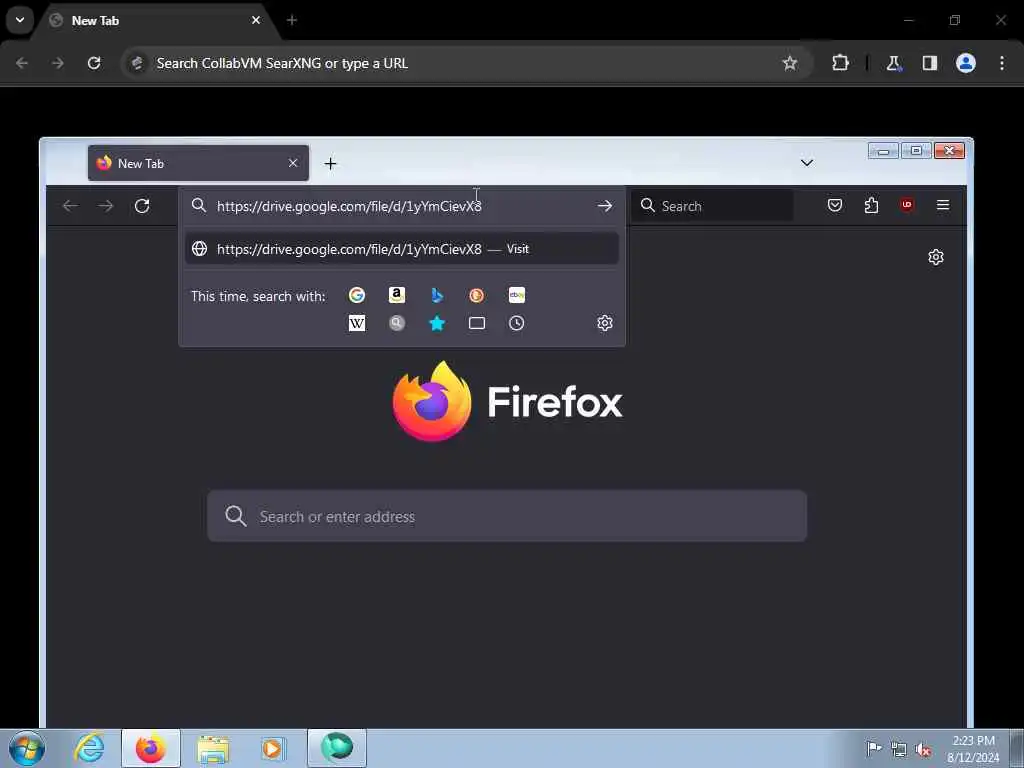This screenshot has width=1024, height=768.
Task: Open Windows Media Player on taskbar
Action: pos(273,748)
